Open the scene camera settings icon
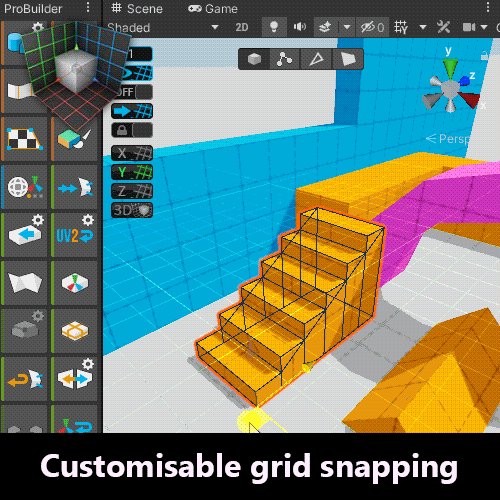This screenshot has width=500, height=500. [x=469, y=27]
